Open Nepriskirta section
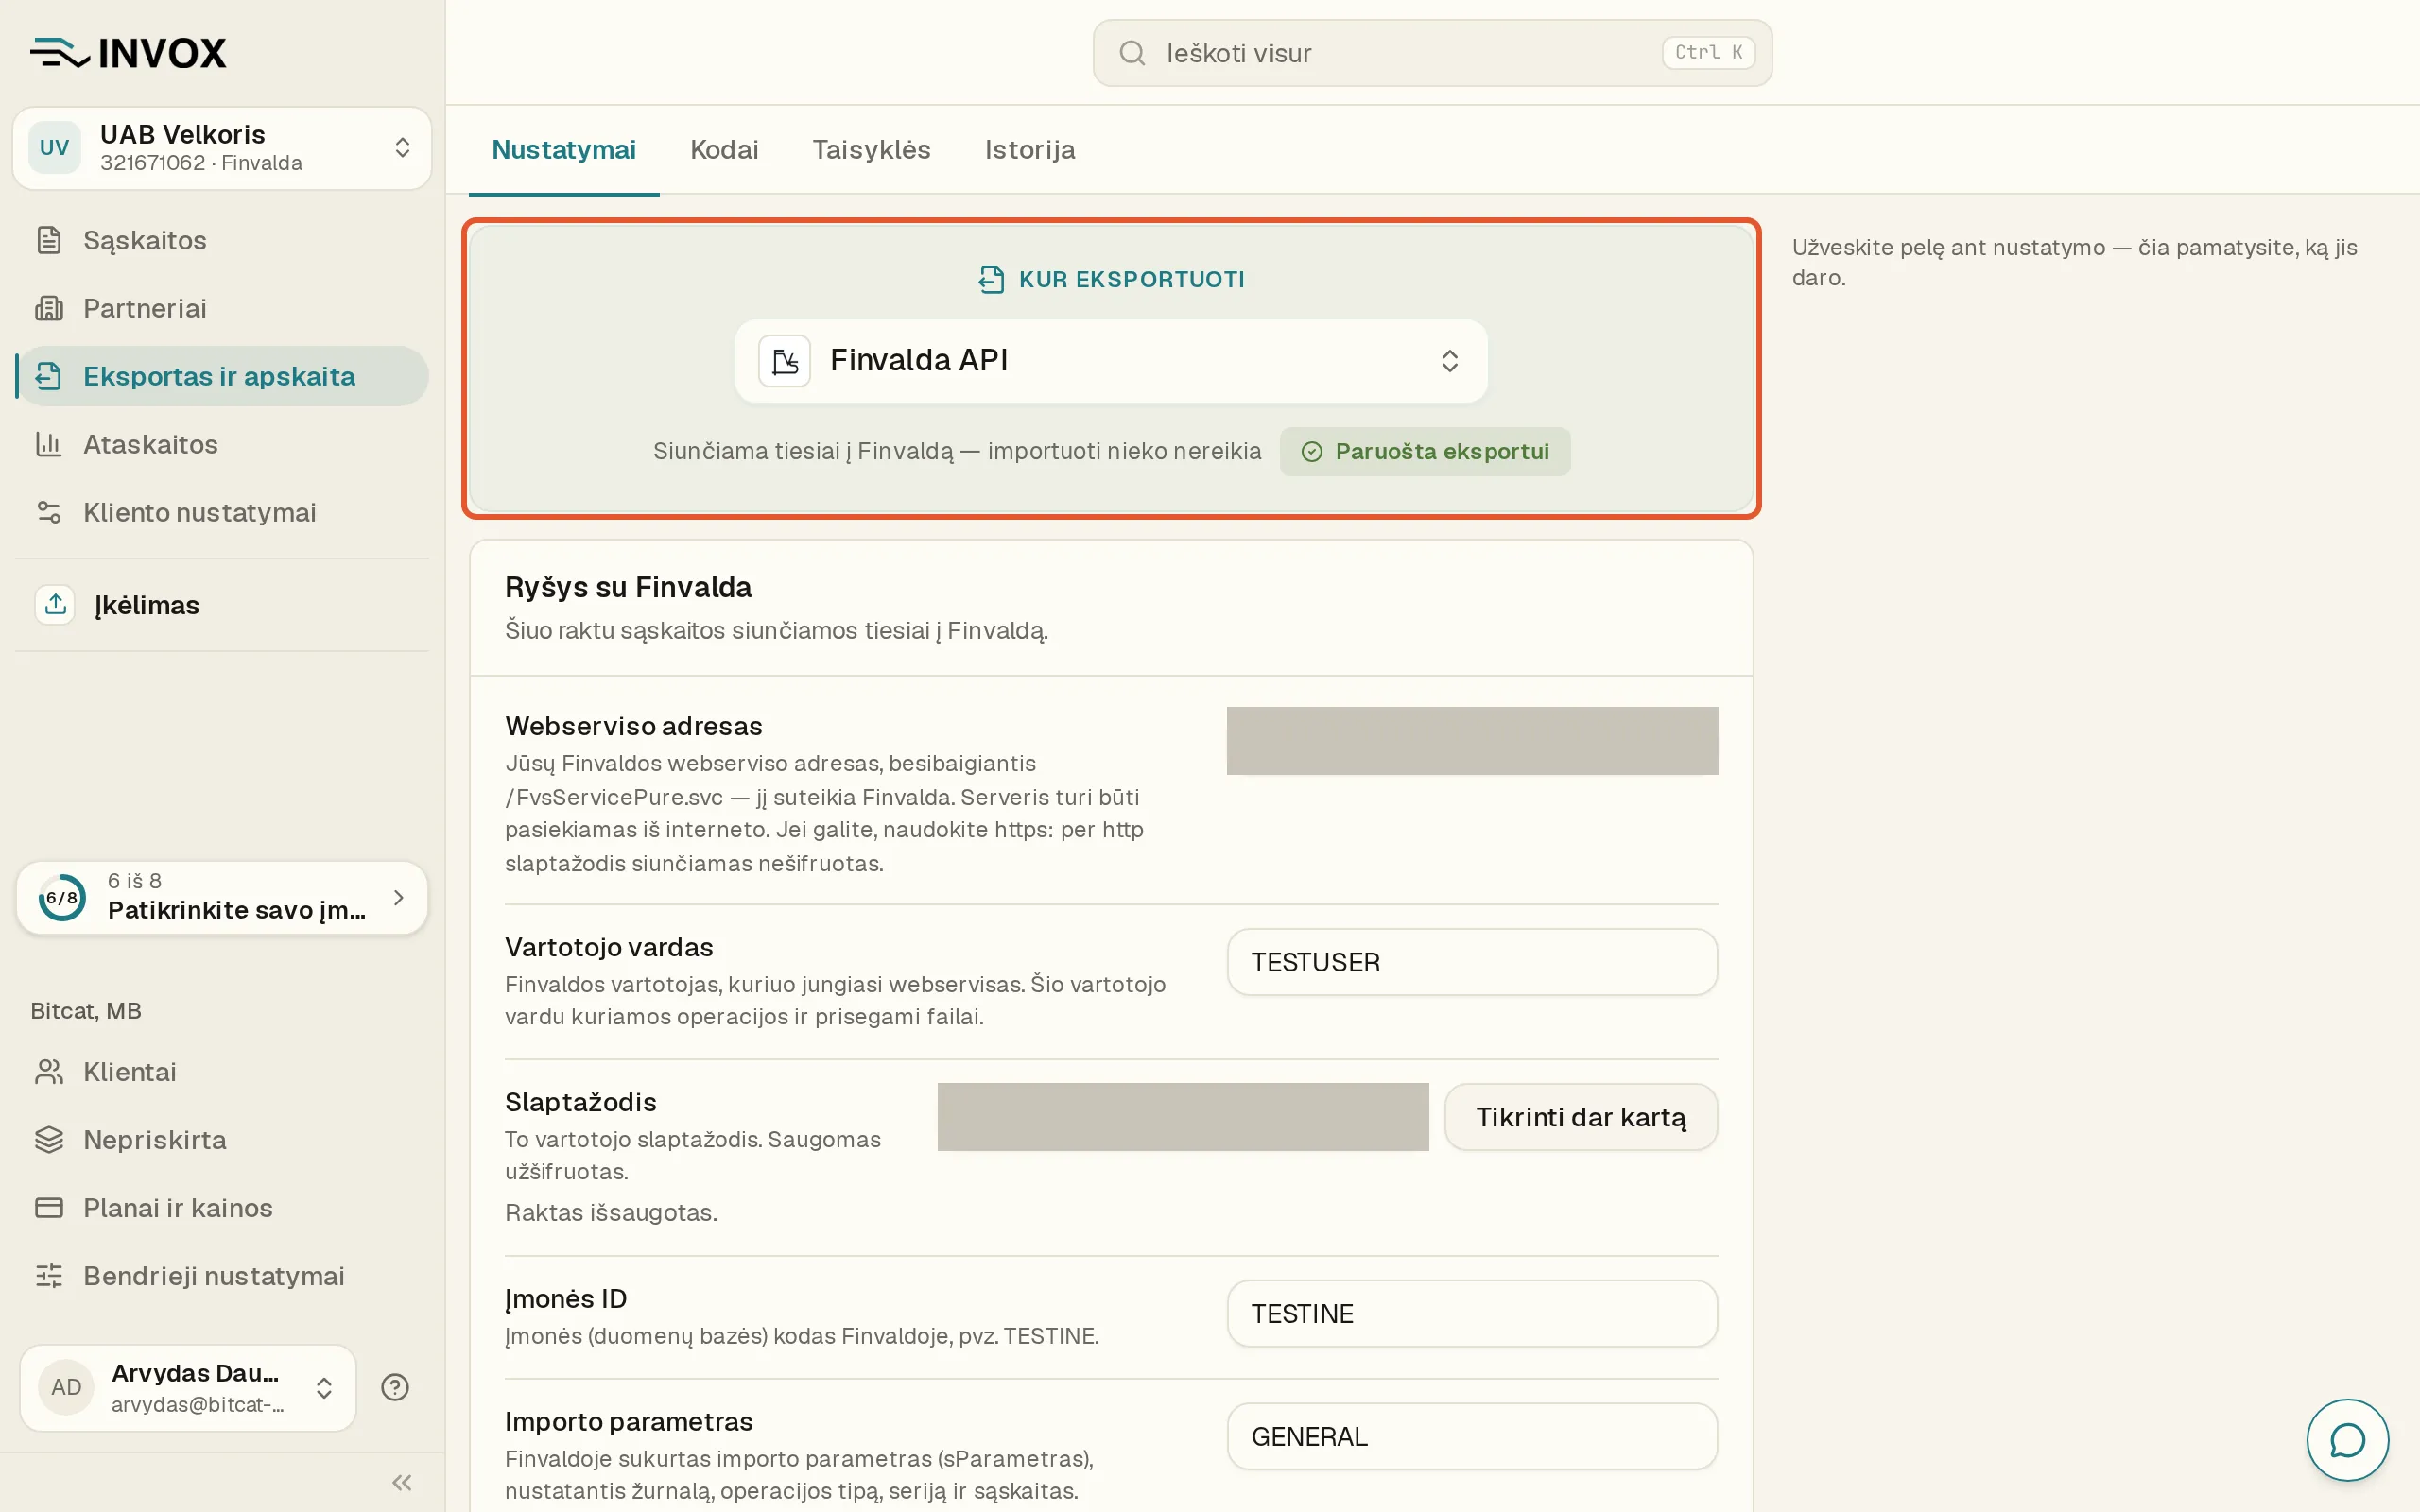The image size is (2420, 1512). coord(222,1140)
